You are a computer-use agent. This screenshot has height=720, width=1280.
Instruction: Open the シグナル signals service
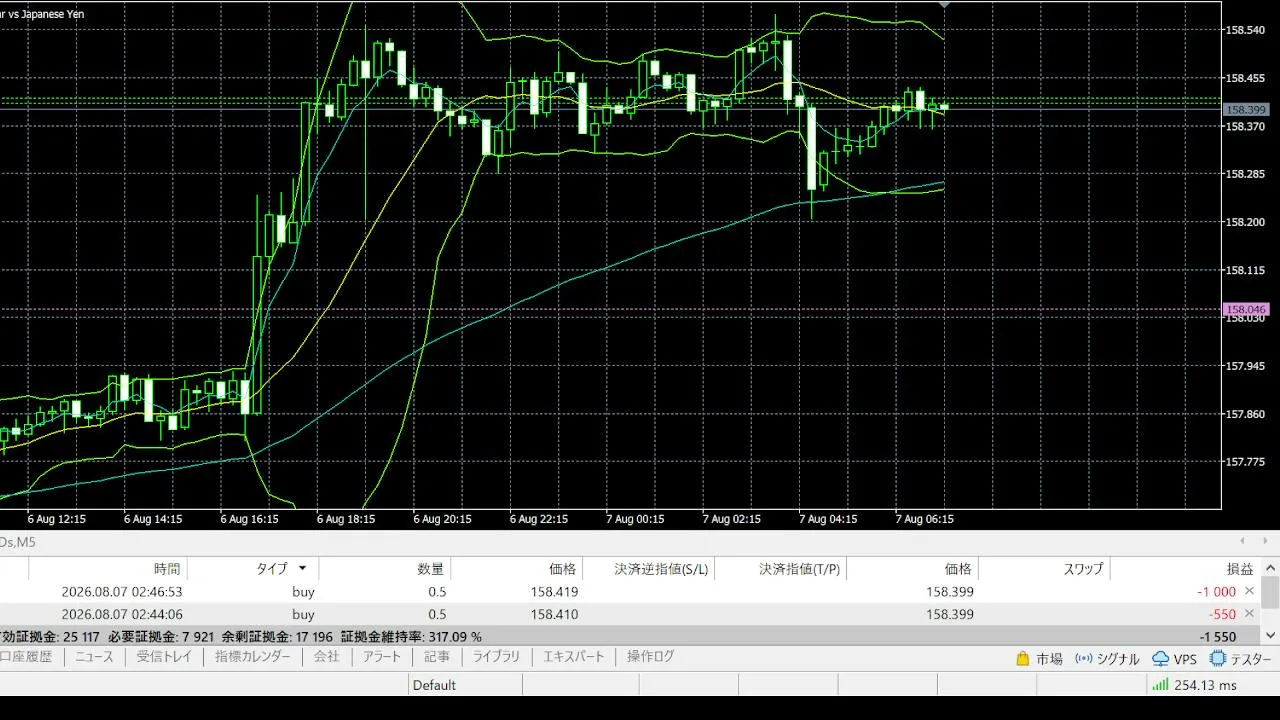click(1107, 659)
